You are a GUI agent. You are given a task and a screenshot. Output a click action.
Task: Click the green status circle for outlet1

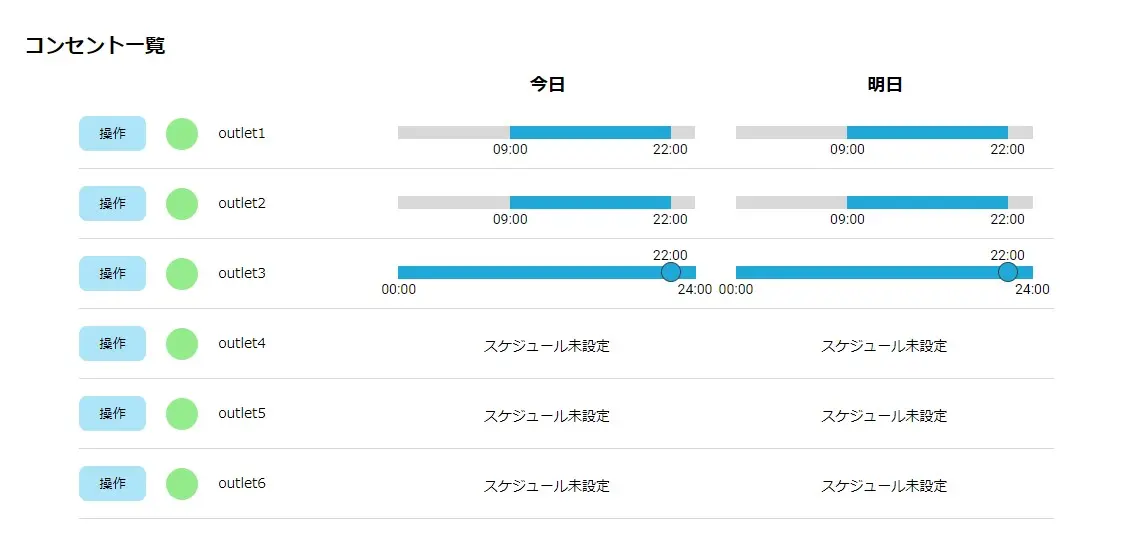pos(181,134)
